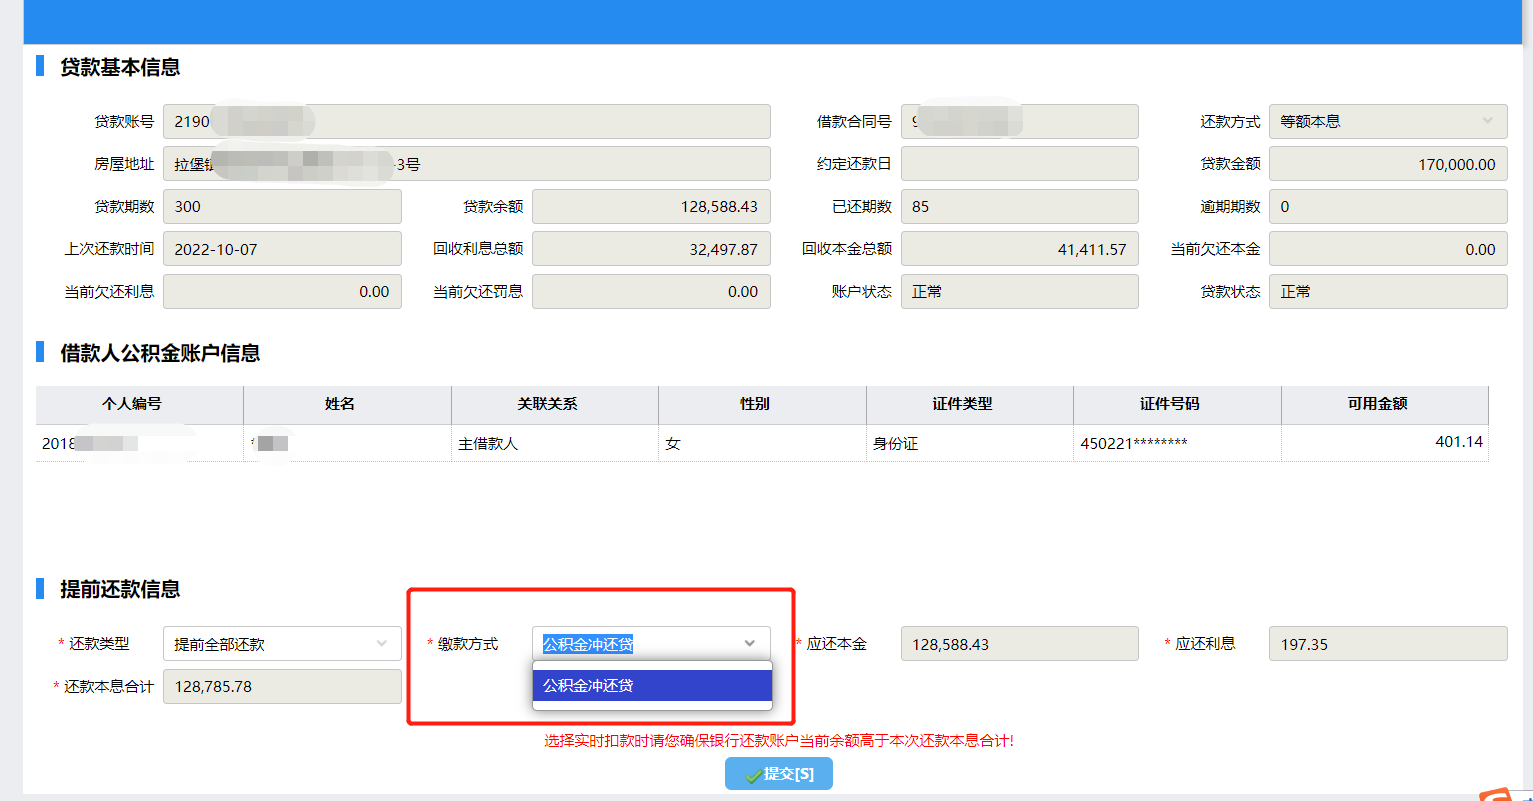Open the 还款方式 dropdown showing 等额本息
Screen dimensions: 1533x801
1387,121
